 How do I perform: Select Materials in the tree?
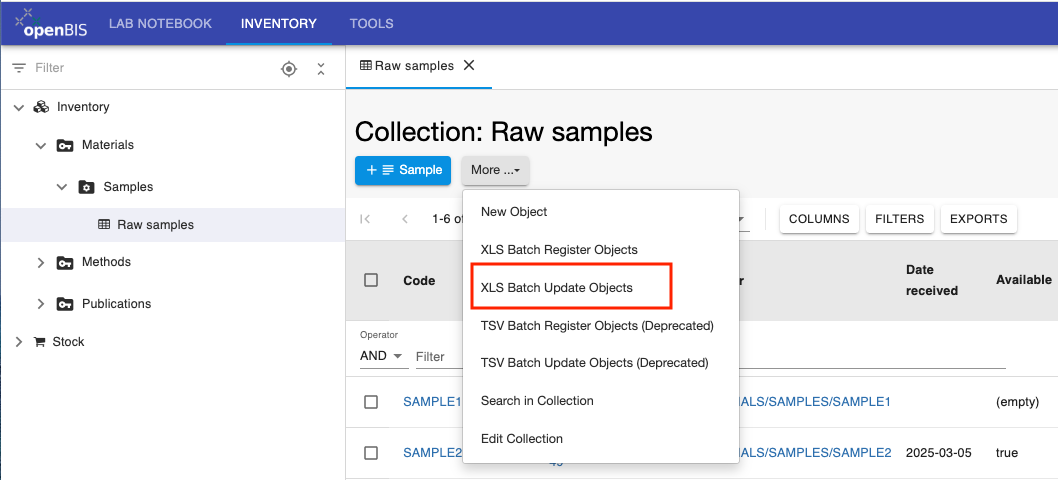(108, 145)
